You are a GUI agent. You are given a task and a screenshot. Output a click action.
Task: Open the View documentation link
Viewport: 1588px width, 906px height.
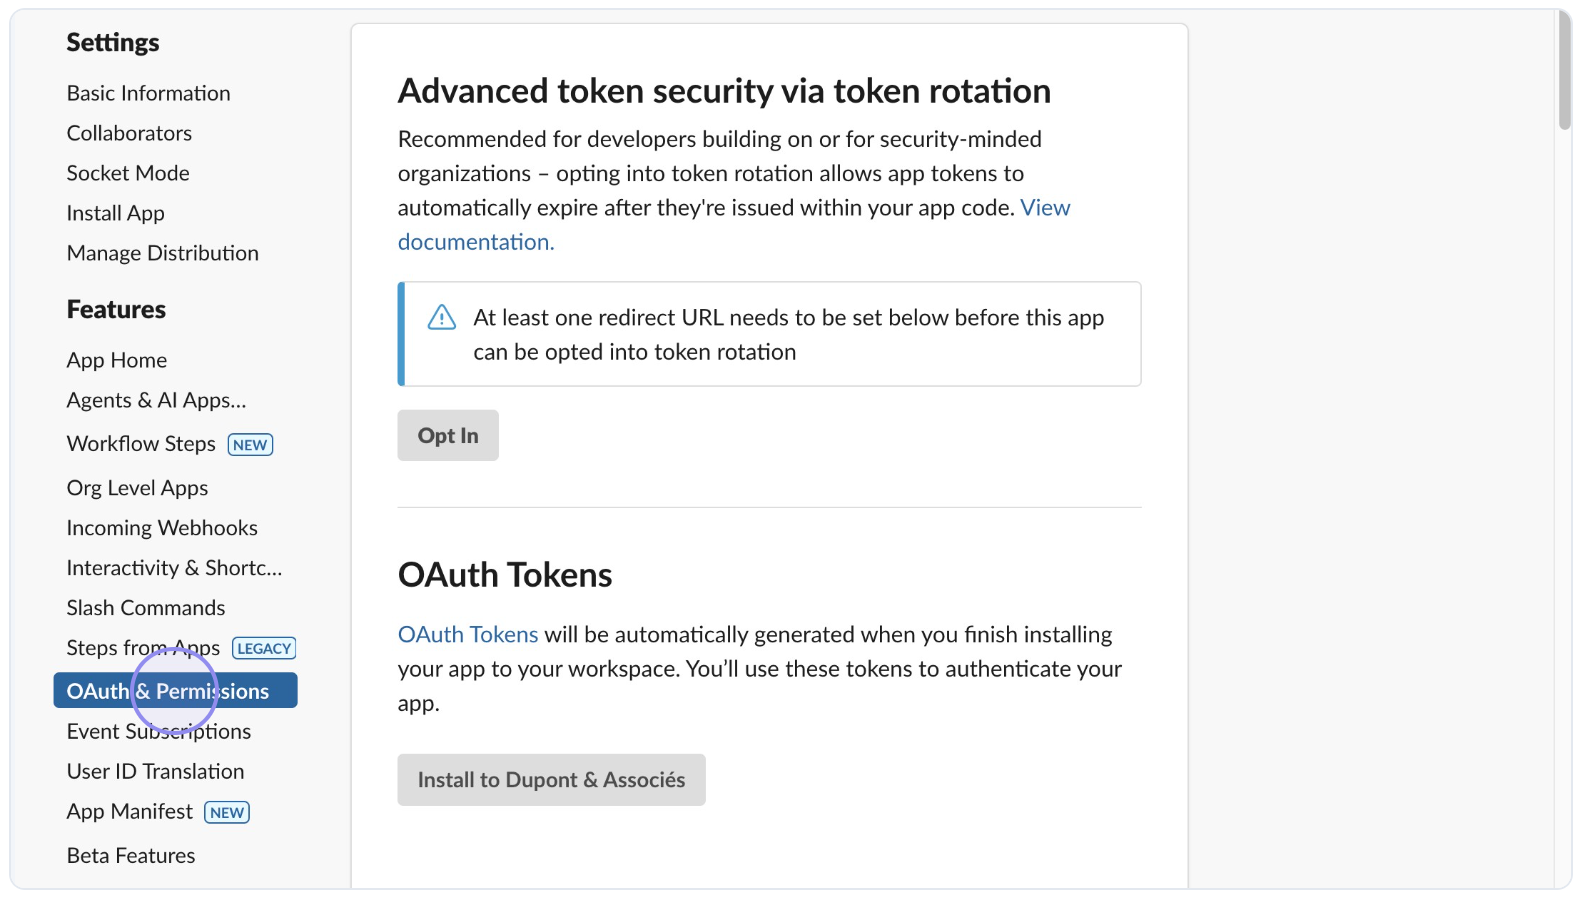[x=1044, y=208]
